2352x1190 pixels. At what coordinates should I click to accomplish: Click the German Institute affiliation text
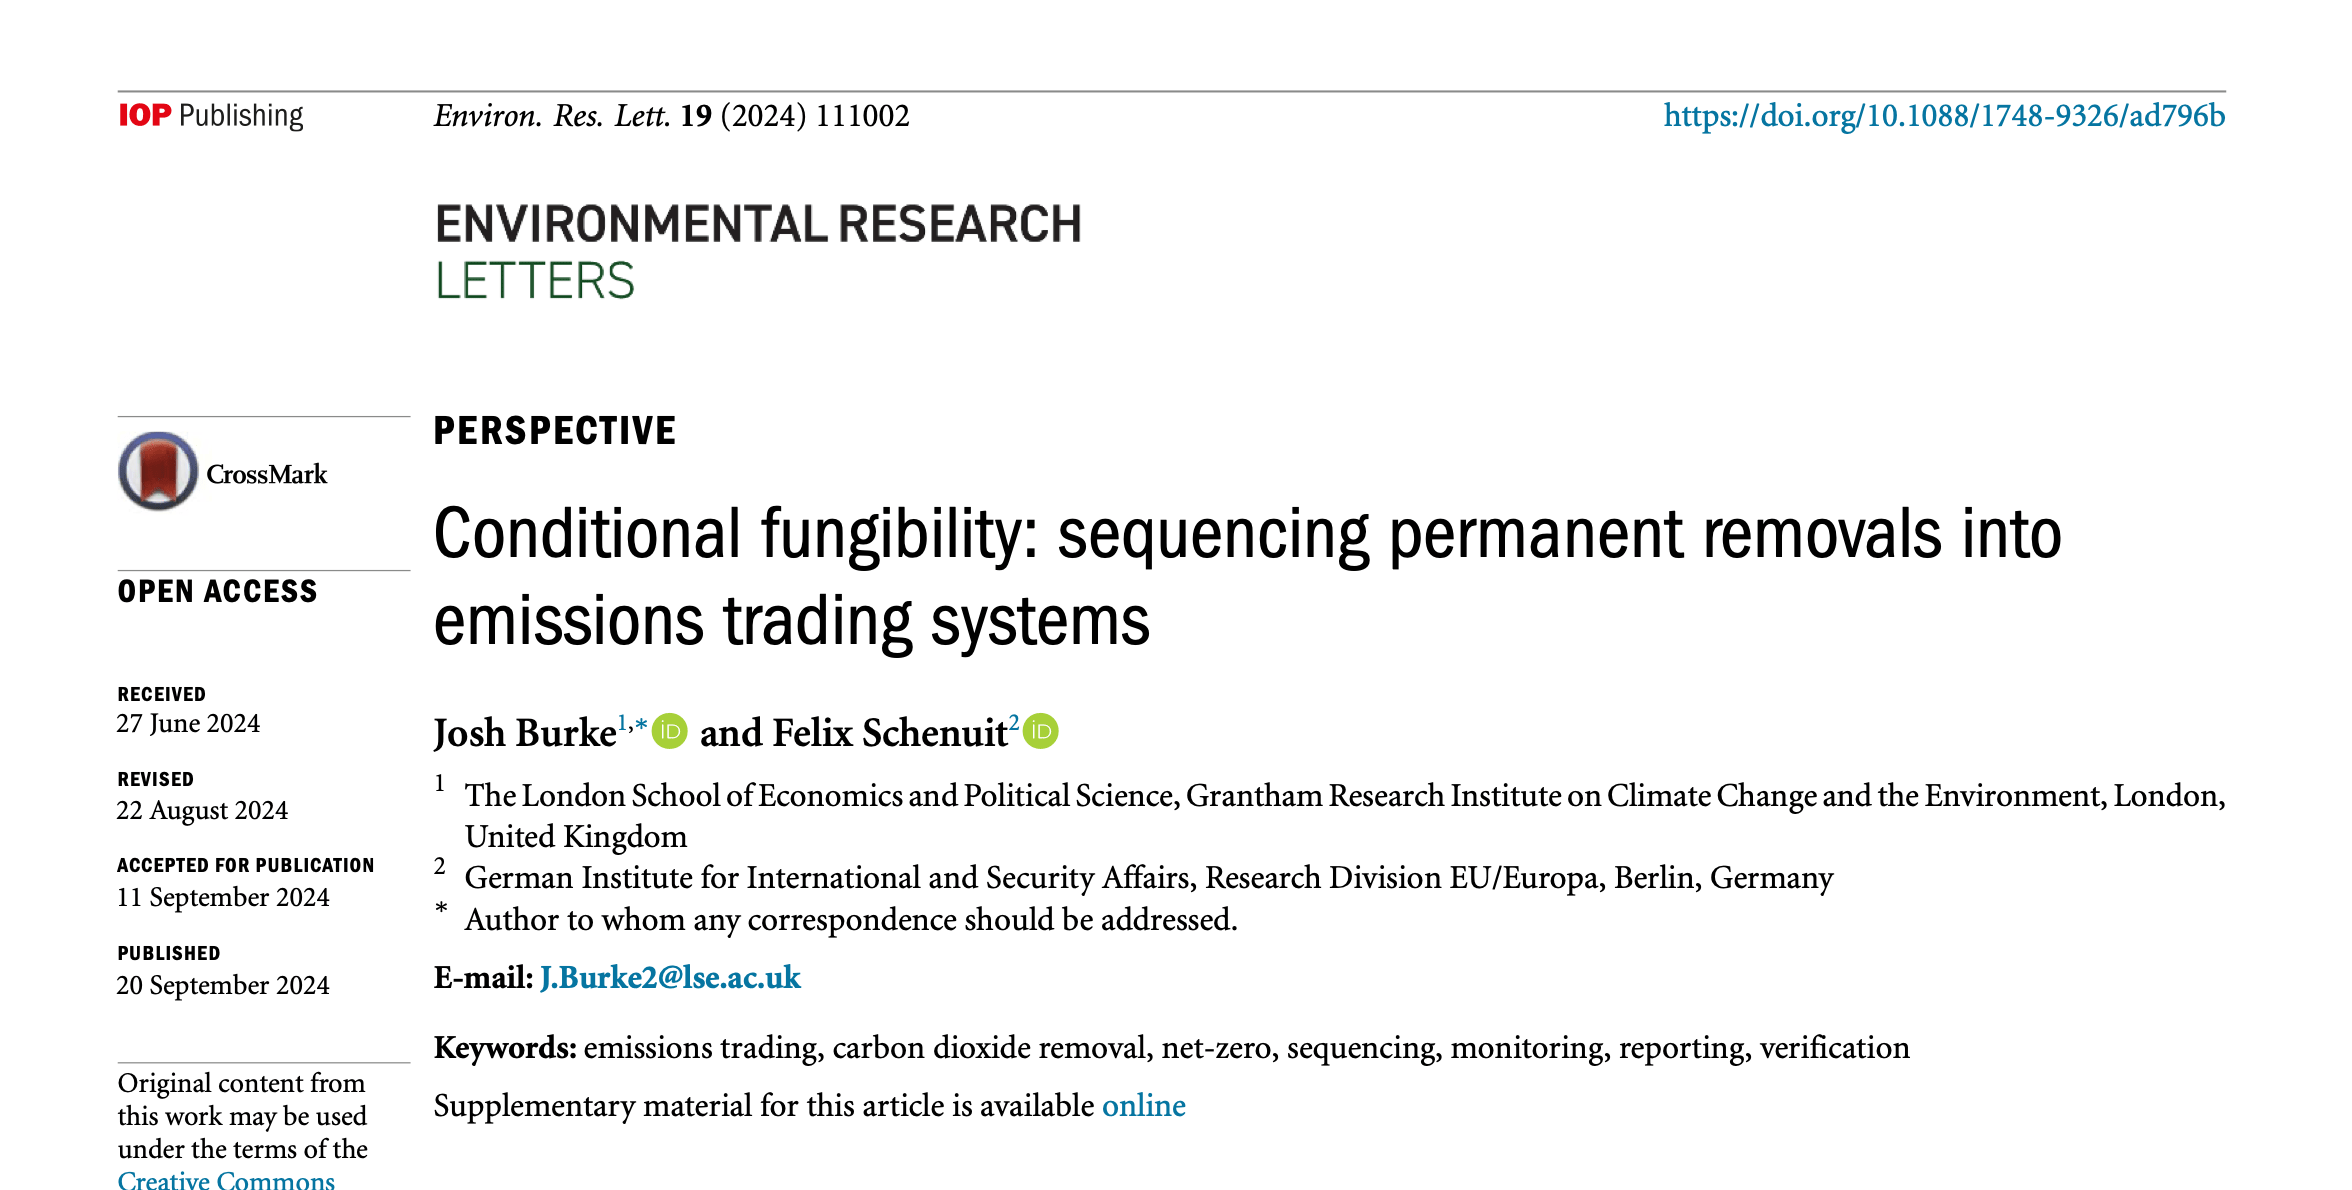click(x=1148, y=877)
